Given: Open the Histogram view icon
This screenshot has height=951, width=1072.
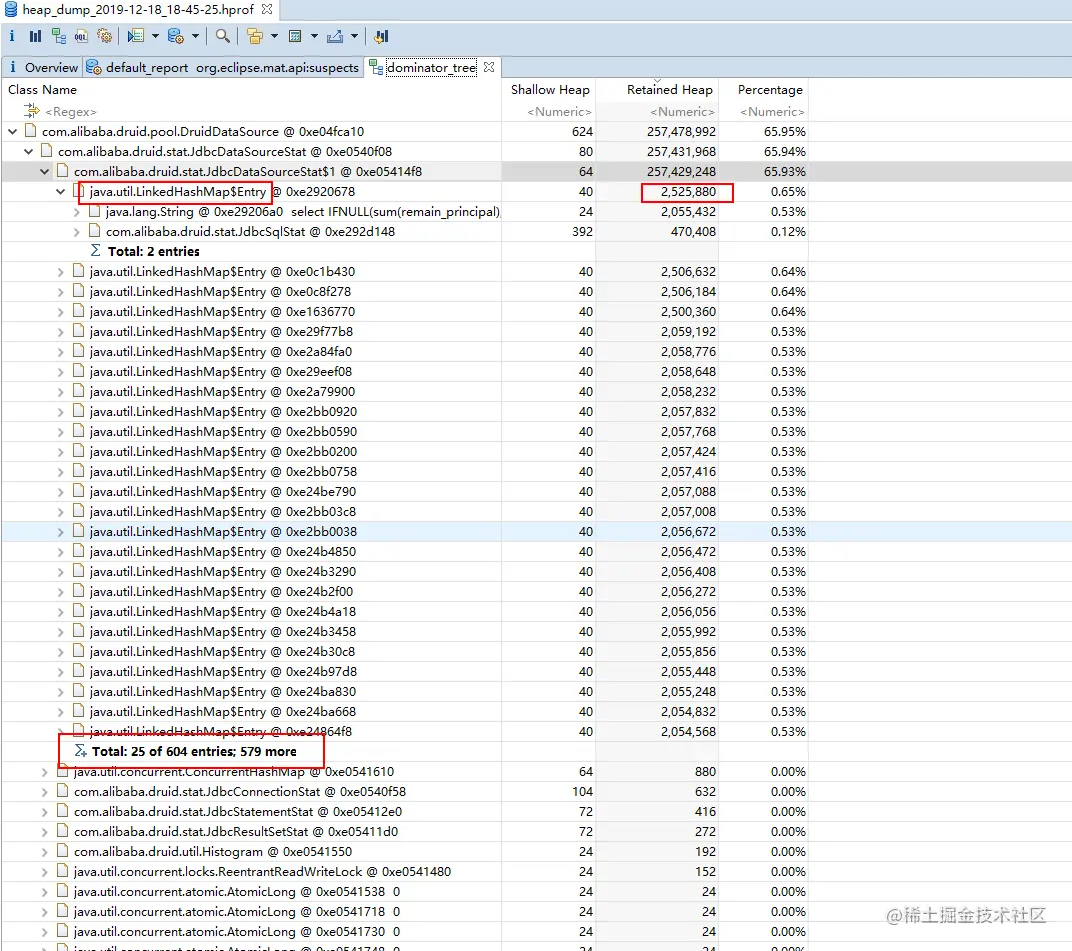Looking at the screenshot, I should pyautogui.click(x=36, y=36).
